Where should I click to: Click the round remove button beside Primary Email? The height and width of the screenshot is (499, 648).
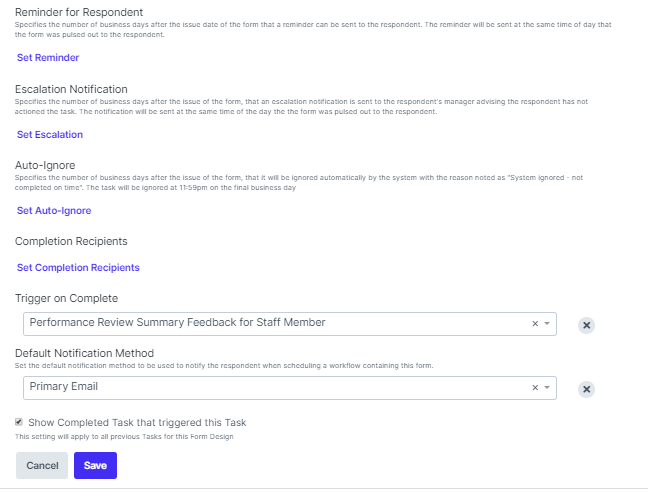point(587,389)
